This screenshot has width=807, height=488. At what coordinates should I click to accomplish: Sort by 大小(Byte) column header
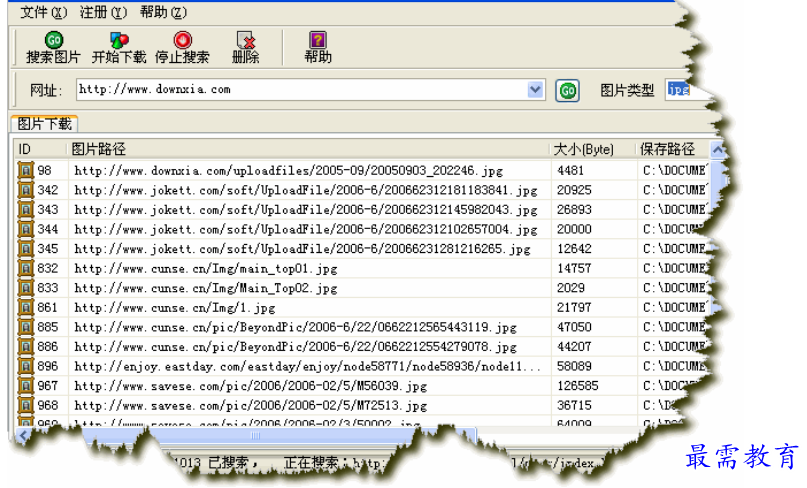pyautogui.click(x=584, y=149)
